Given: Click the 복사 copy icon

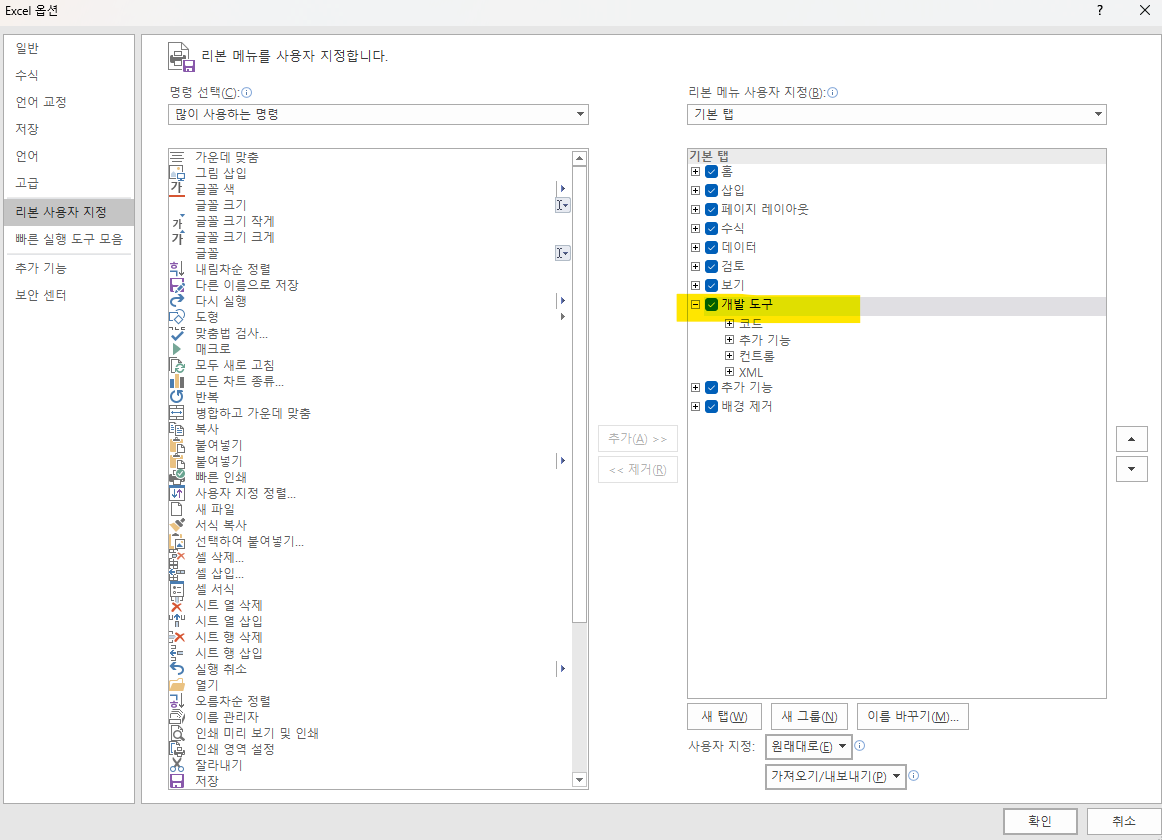Looking at the screenshot, I should 176,429.
